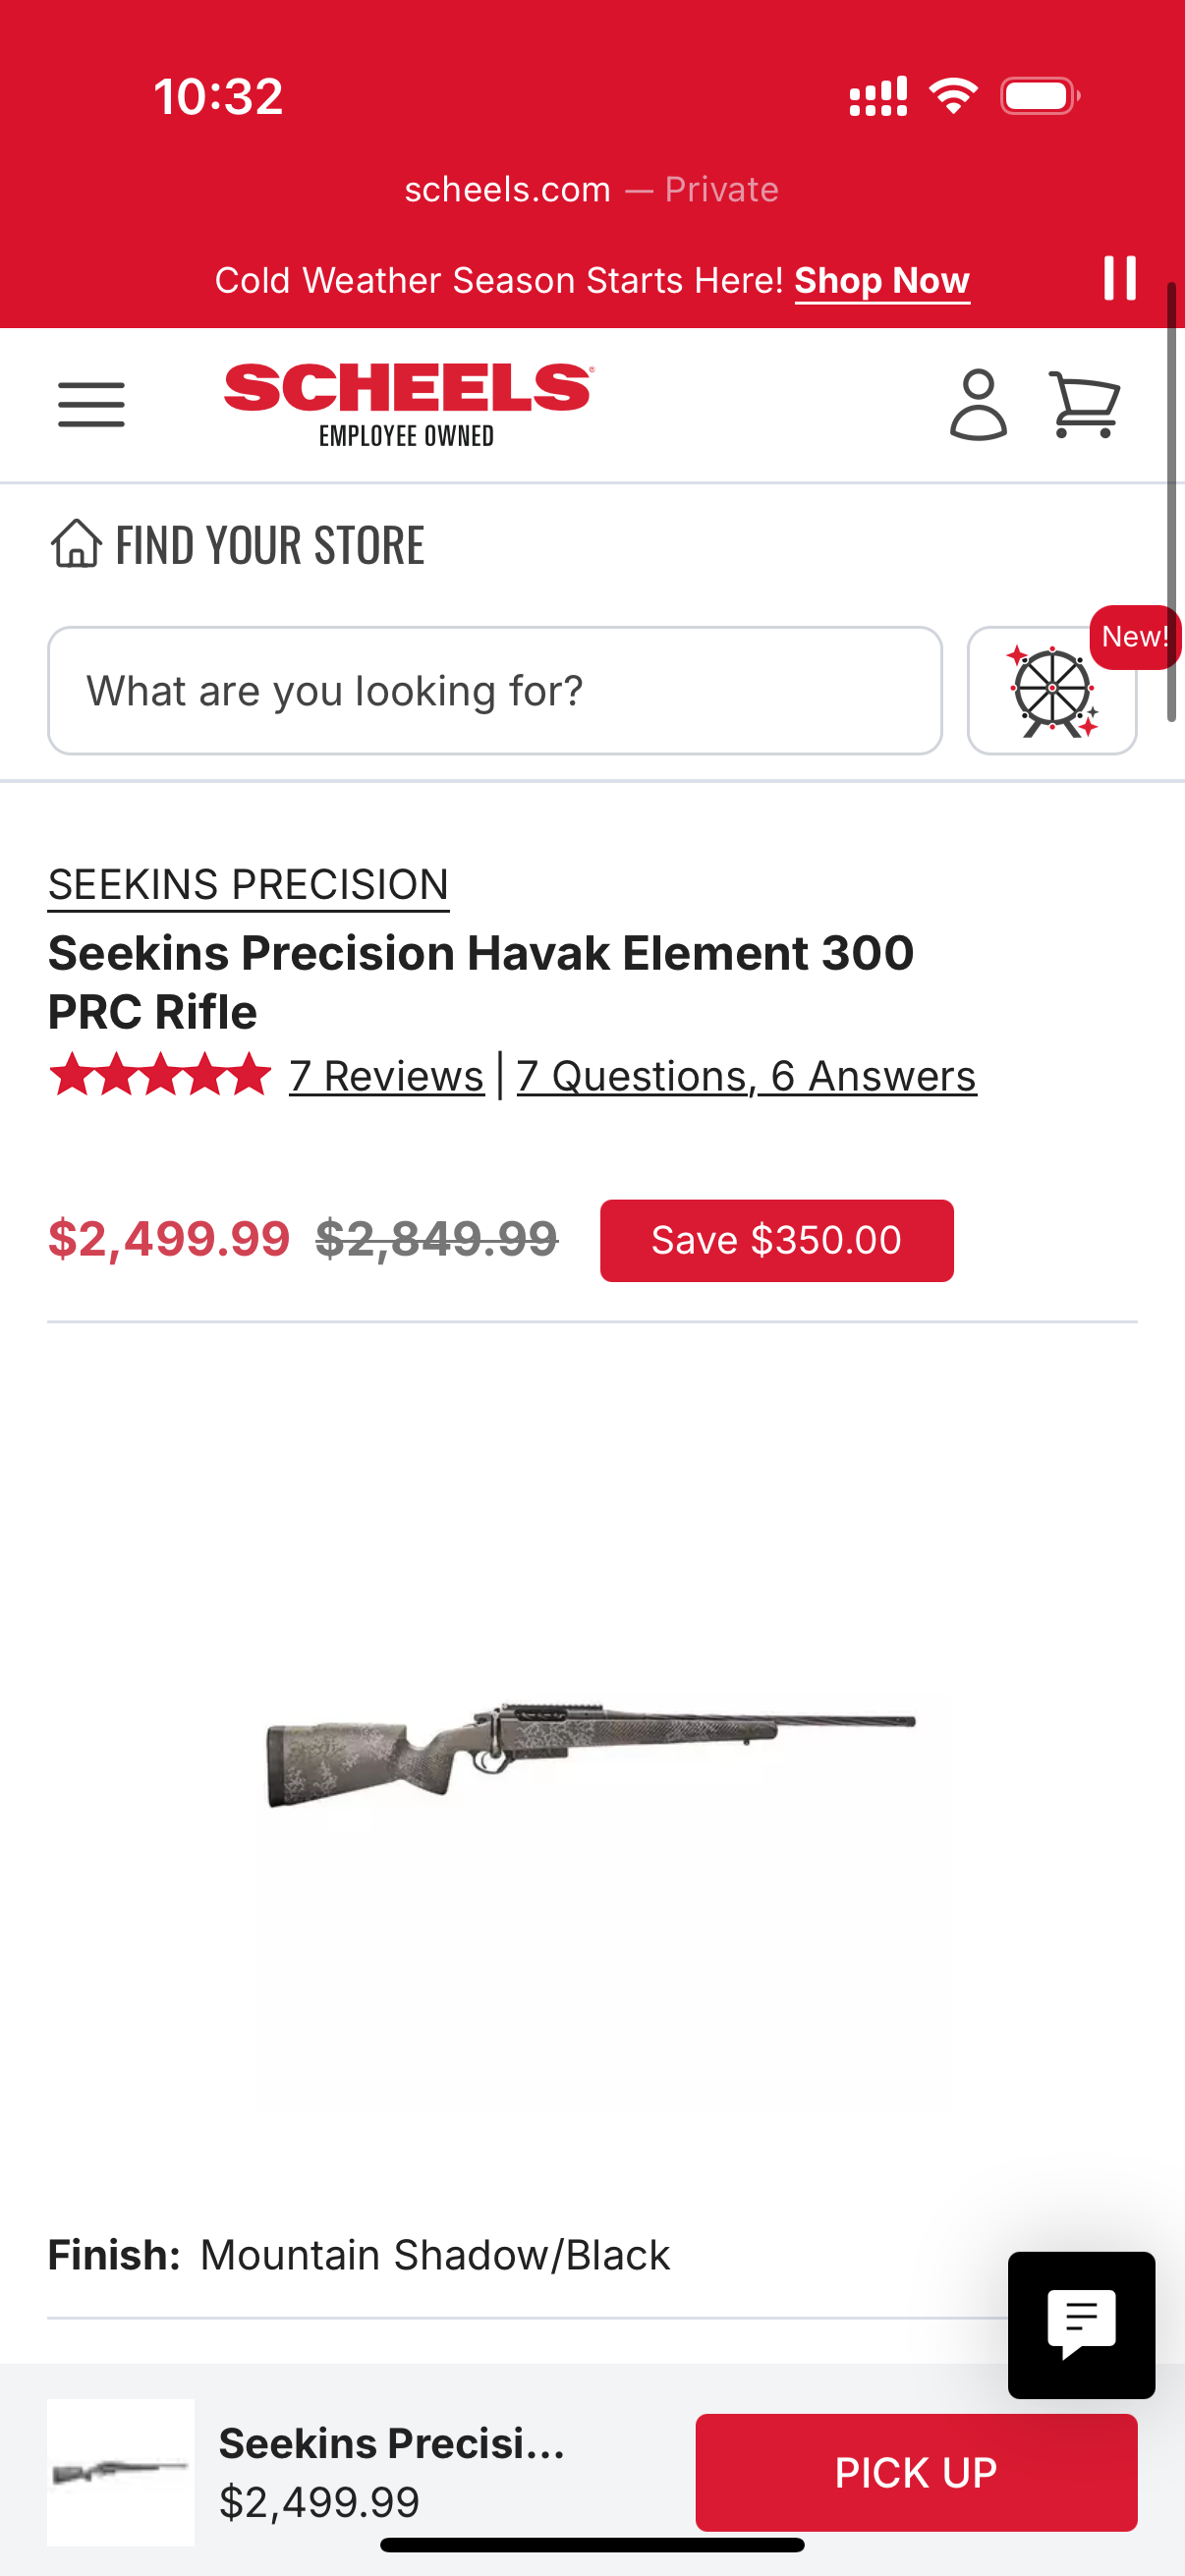Image resolution: width=1185 pixels, height=2576 pixels.
Task: Tap the main rifle product image
Action: point(590,1752)
